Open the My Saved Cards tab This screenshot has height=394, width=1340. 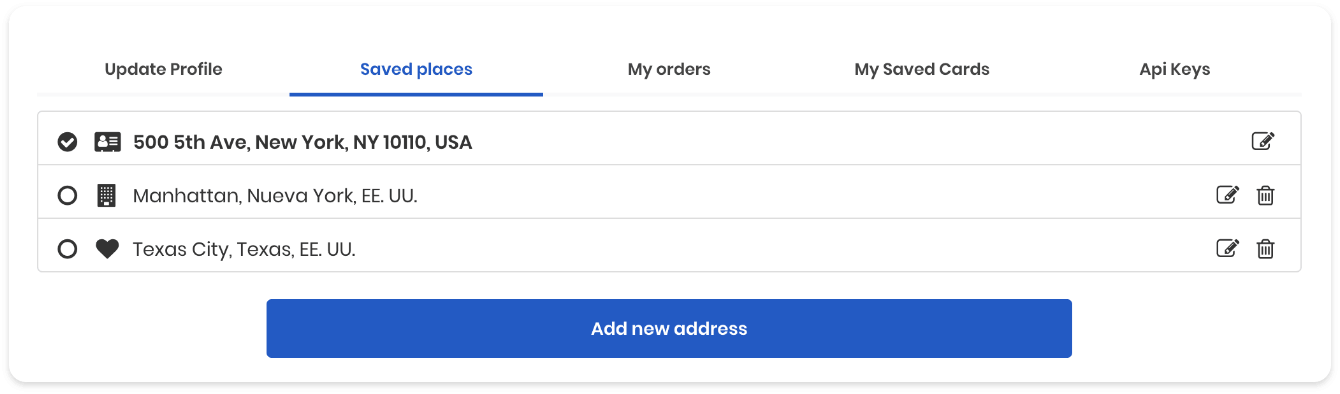[x=922, y=69]
